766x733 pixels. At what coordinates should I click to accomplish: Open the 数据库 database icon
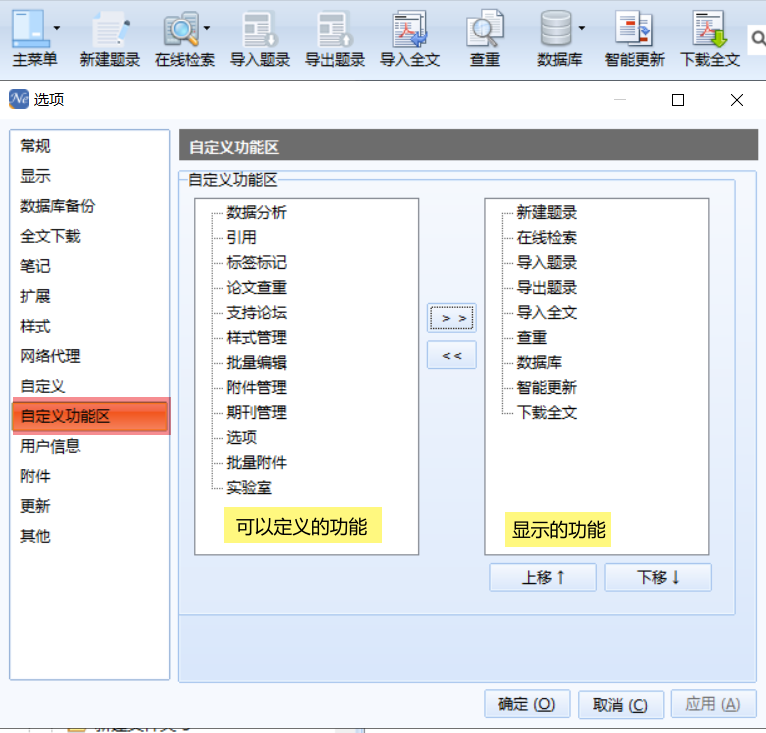[556, 28]
